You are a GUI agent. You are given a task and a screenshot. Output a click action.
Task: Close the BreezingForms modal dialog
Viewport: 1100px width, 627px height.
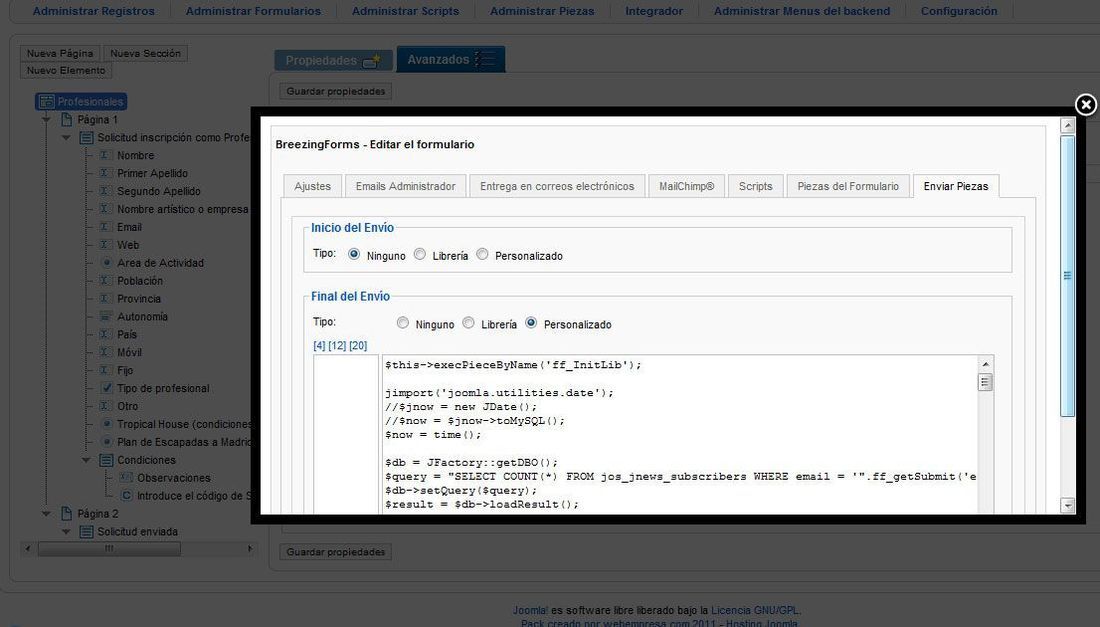[x=1085, y=104]
